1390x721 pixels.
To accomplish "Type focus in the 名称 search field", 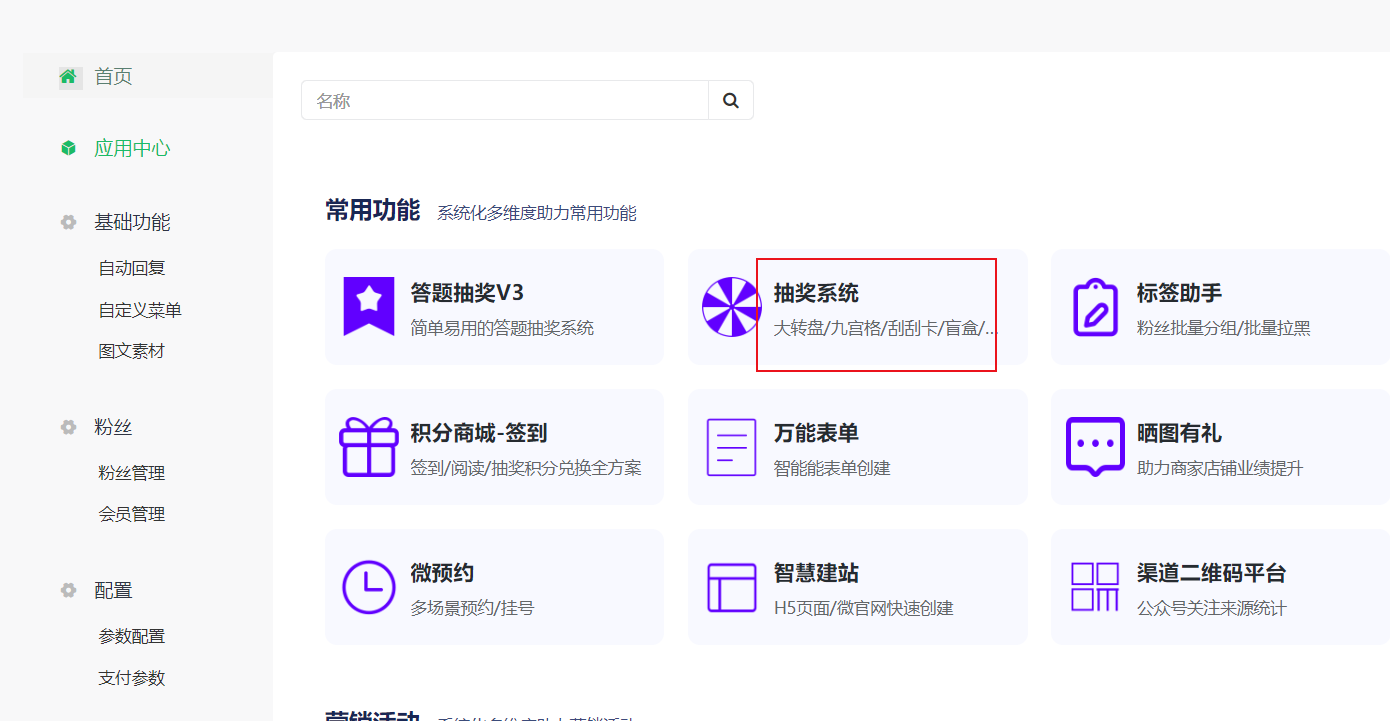I will (x=505, y=101).
